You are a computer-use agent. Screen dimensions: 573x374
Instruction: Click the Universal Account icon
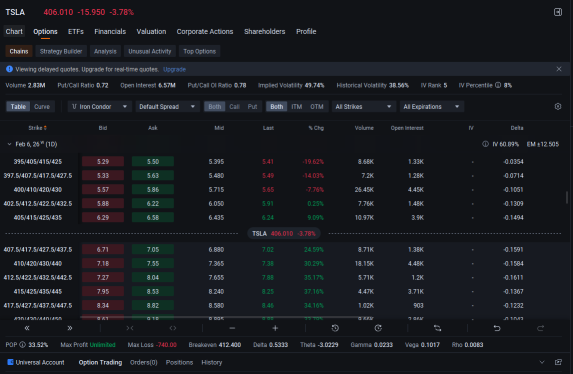click(x=10, y=362)
